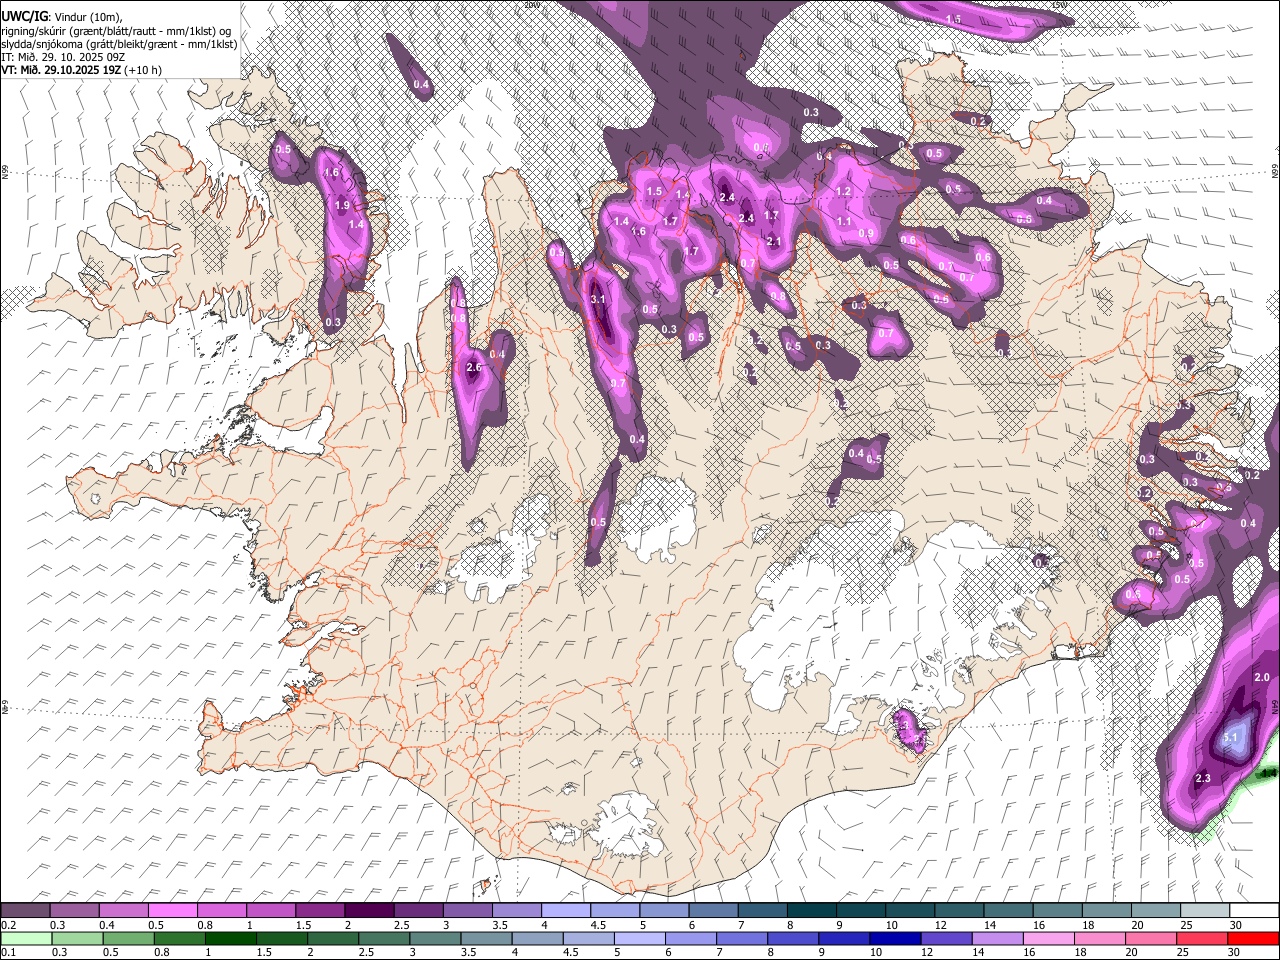
Task: Pick the white 30+ snow legend swatch
Action: click(x=1254, y=911)
